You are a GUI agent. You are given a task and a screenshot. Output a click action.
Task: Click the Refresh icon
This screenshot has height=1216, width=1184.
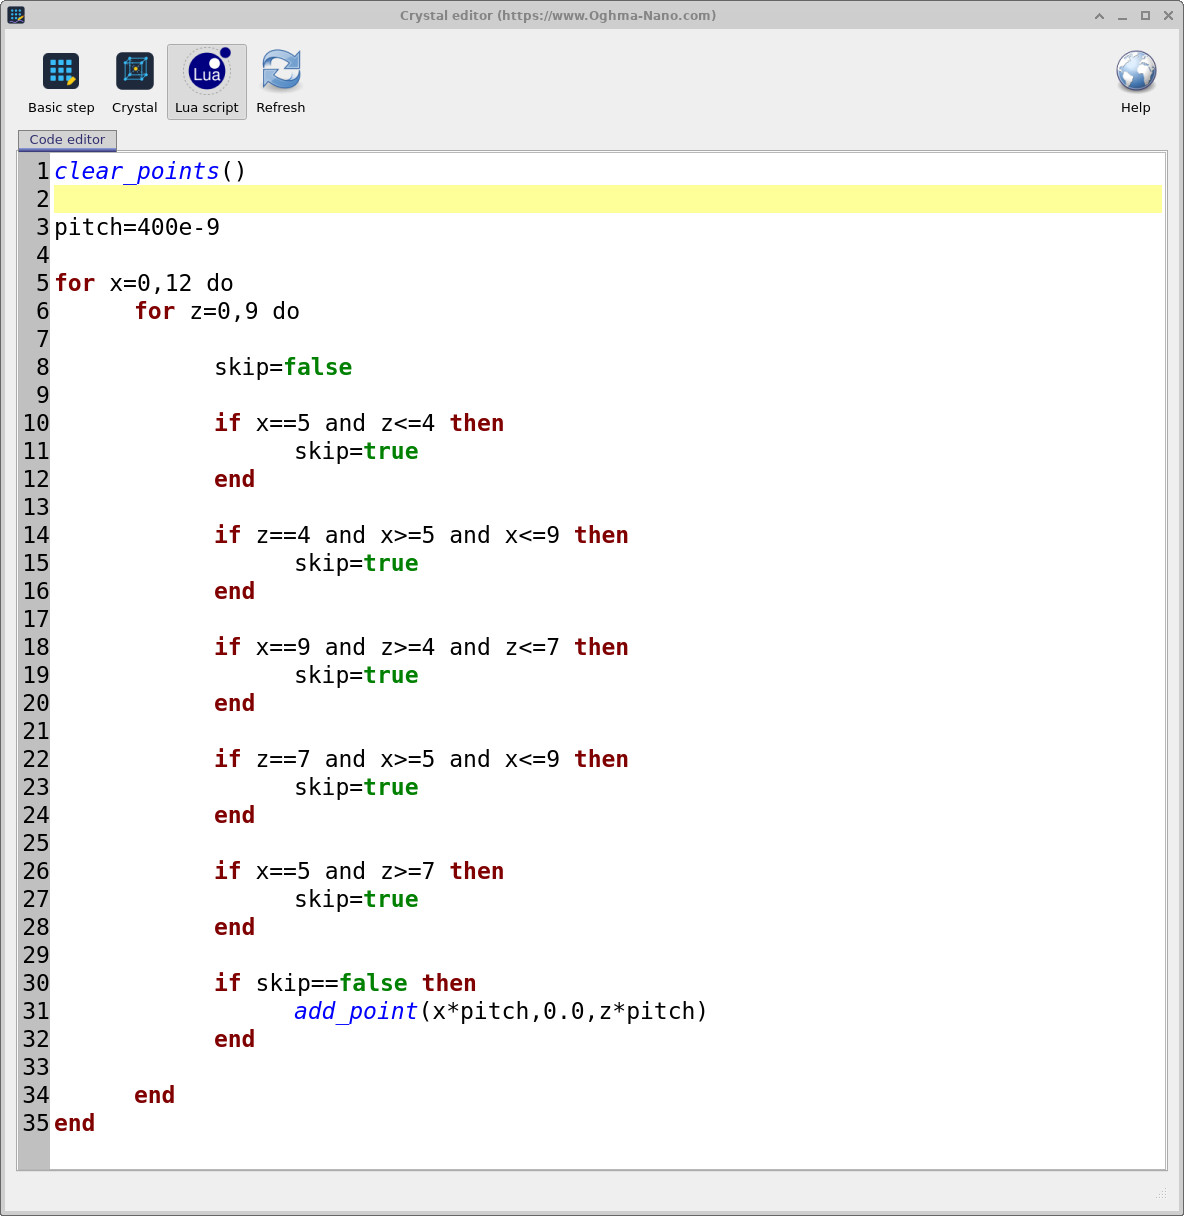click(x=281, y=83)
